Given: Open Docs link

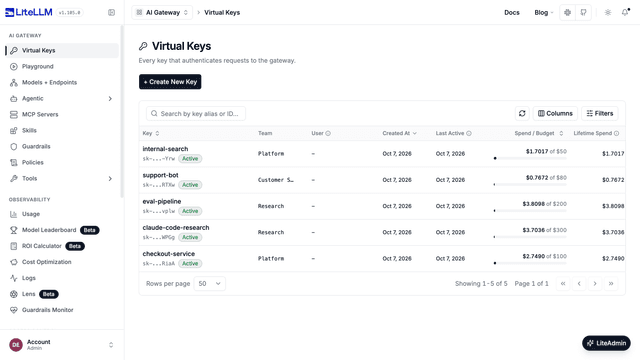Looking at the screenshot, I should [512, 13].
